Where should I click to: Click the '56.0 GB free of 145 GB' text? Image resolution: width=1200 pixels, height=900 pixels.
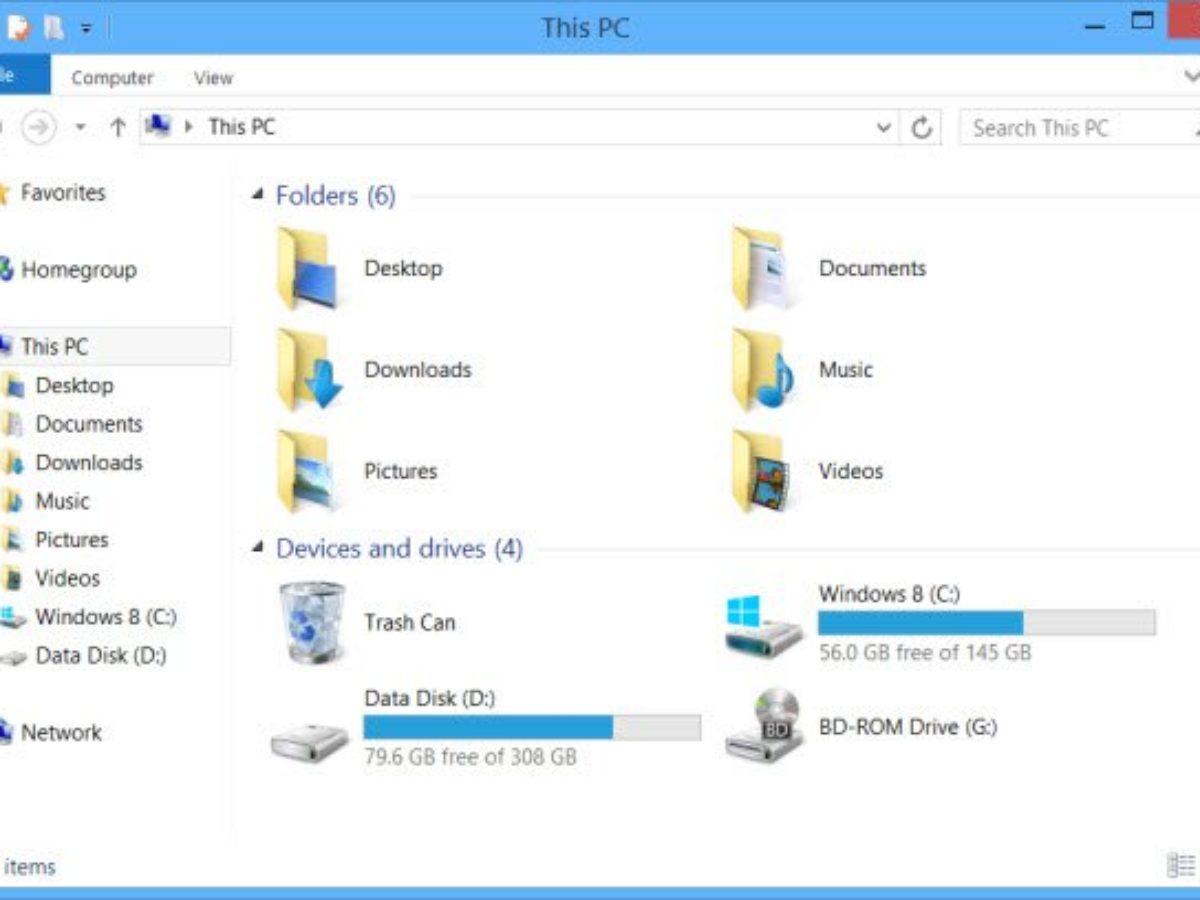tap(925, 653)
